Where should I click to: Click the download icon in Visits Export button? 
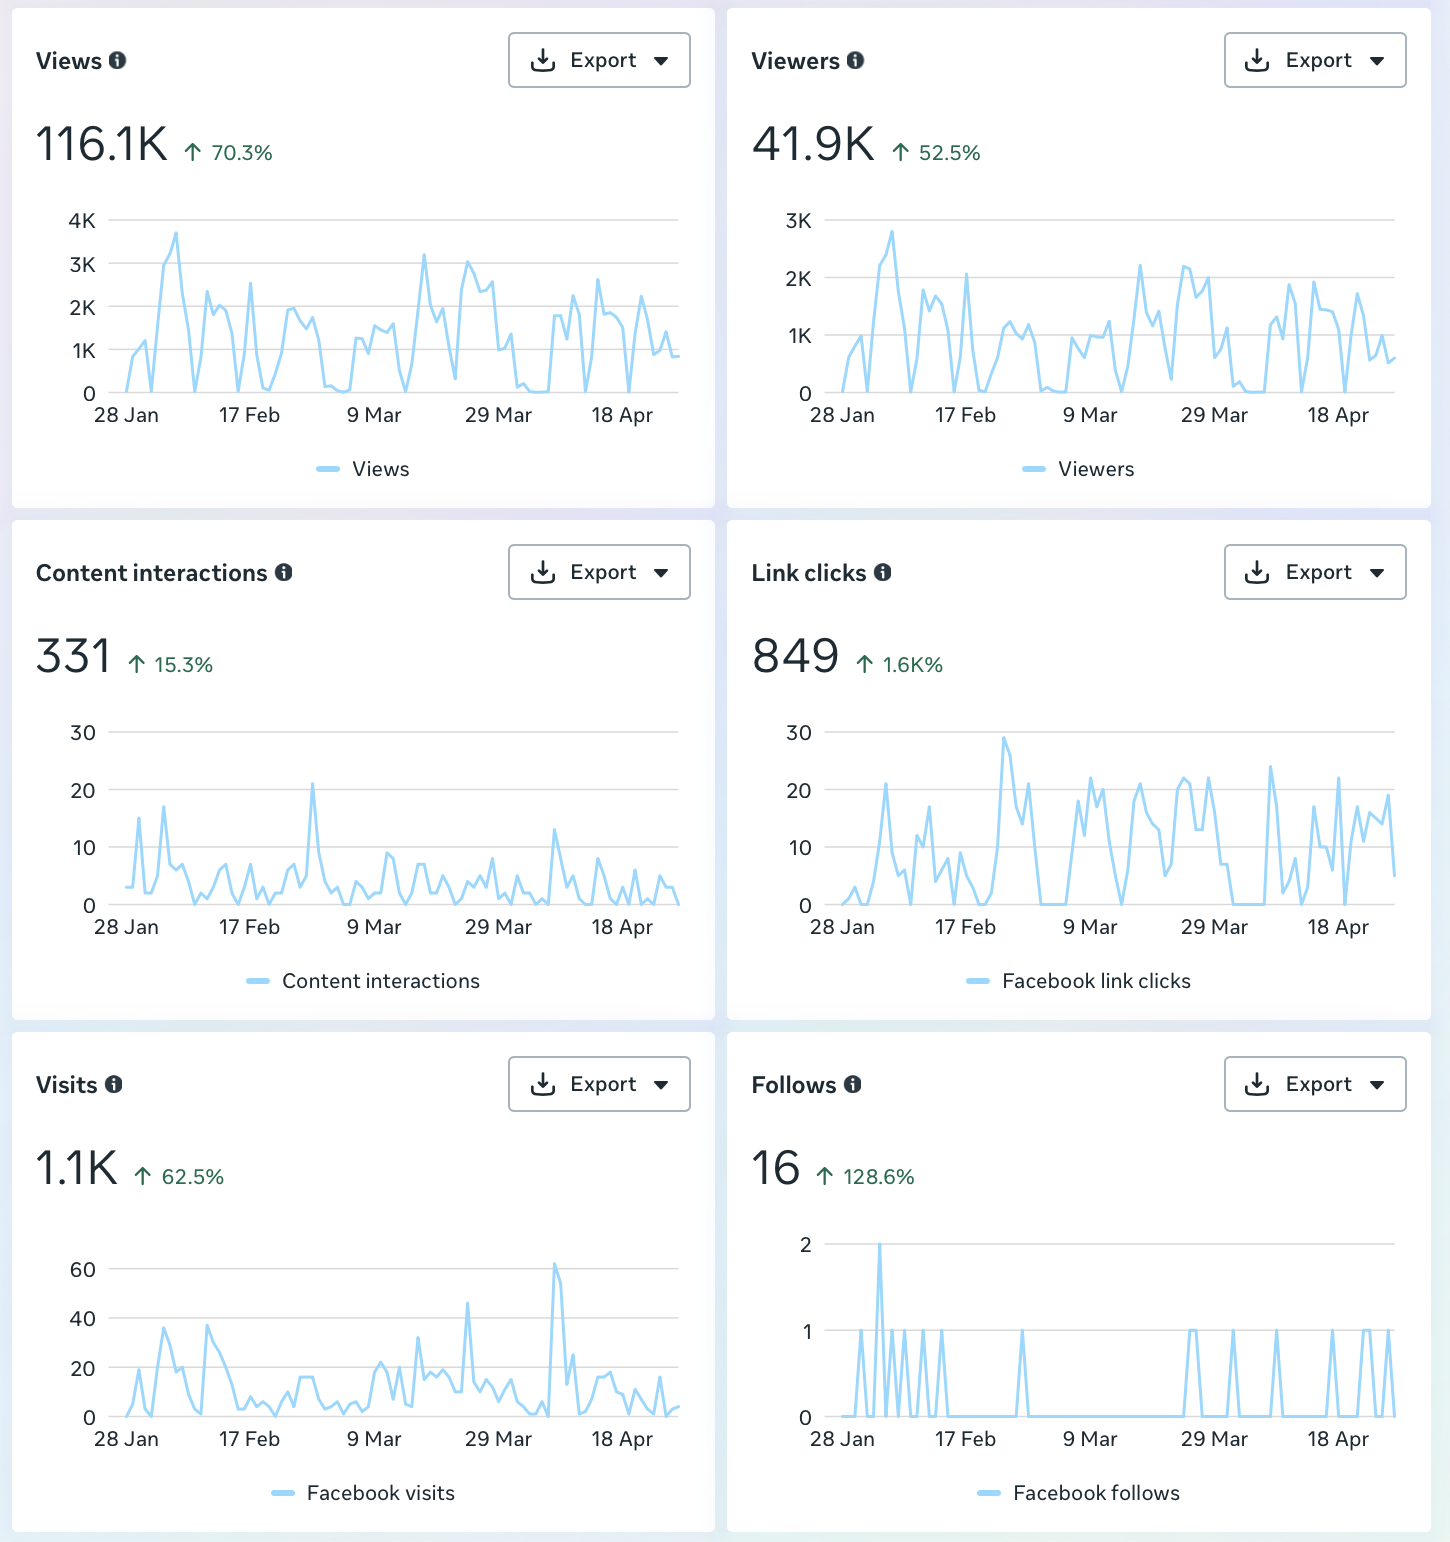coord(543,1085)
